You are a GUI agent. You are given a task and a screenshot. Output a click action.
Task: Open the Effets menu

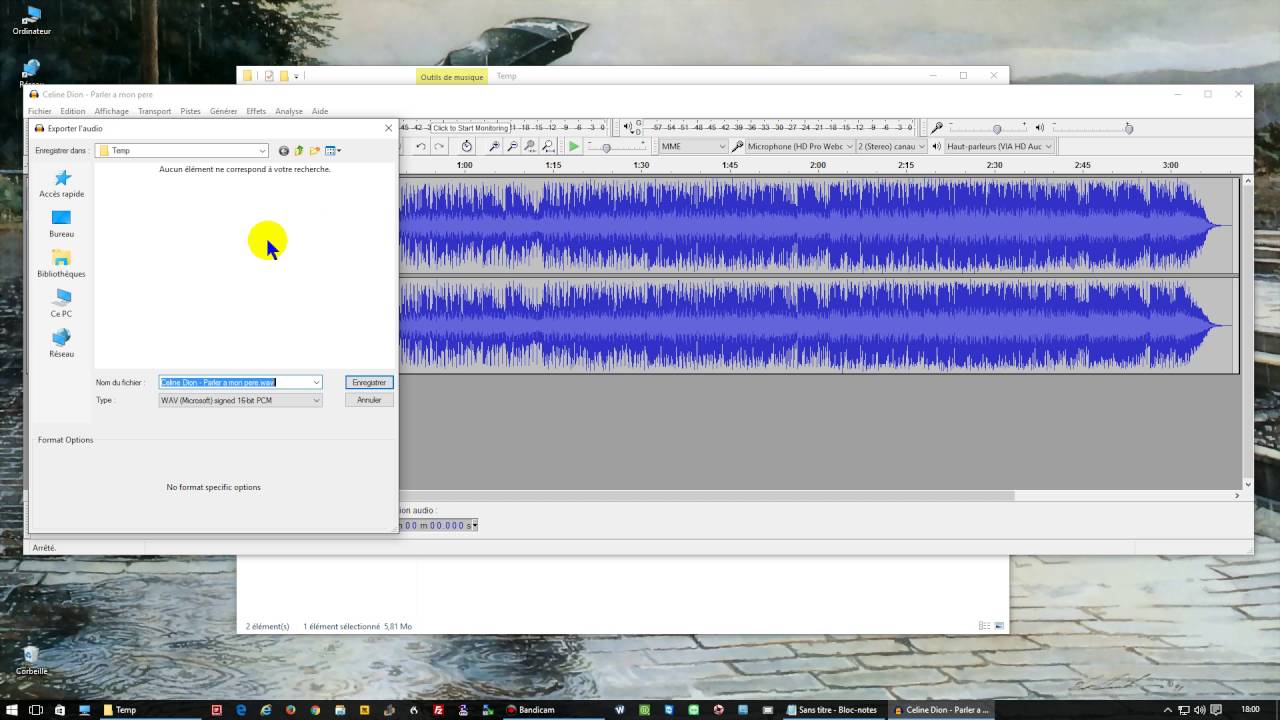tap(256, 111)
